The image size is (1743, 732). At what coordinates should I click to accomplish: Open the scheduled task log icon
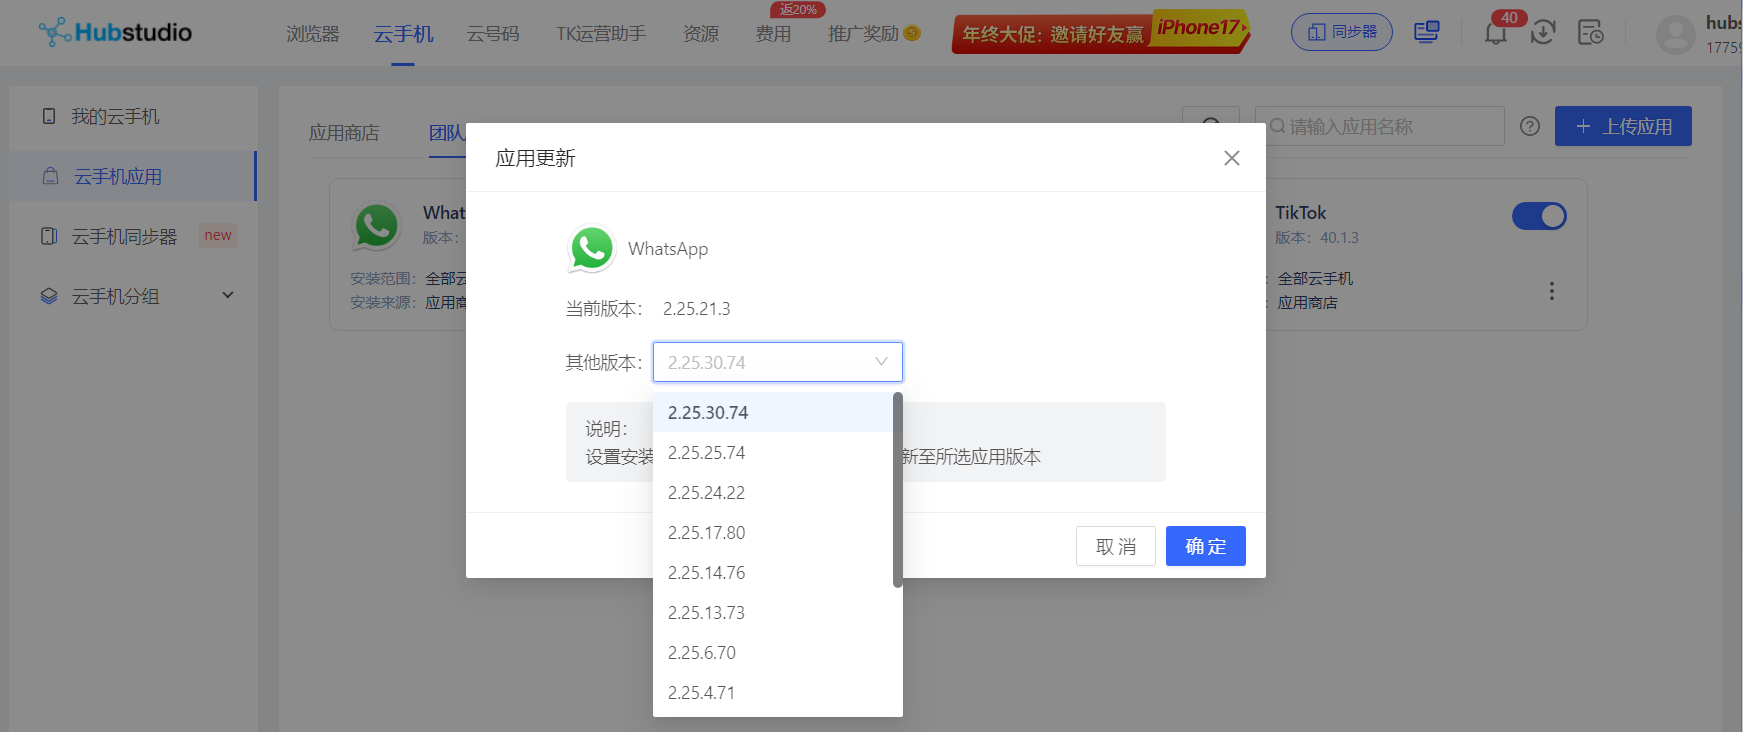point(1590,32)
